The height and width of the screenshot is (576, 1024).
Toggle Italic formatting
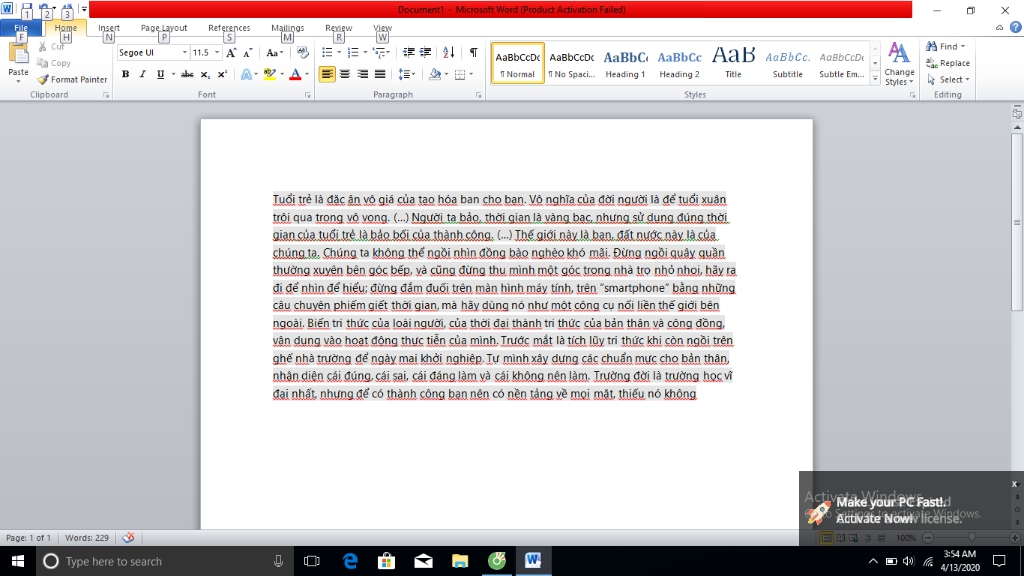142,74
